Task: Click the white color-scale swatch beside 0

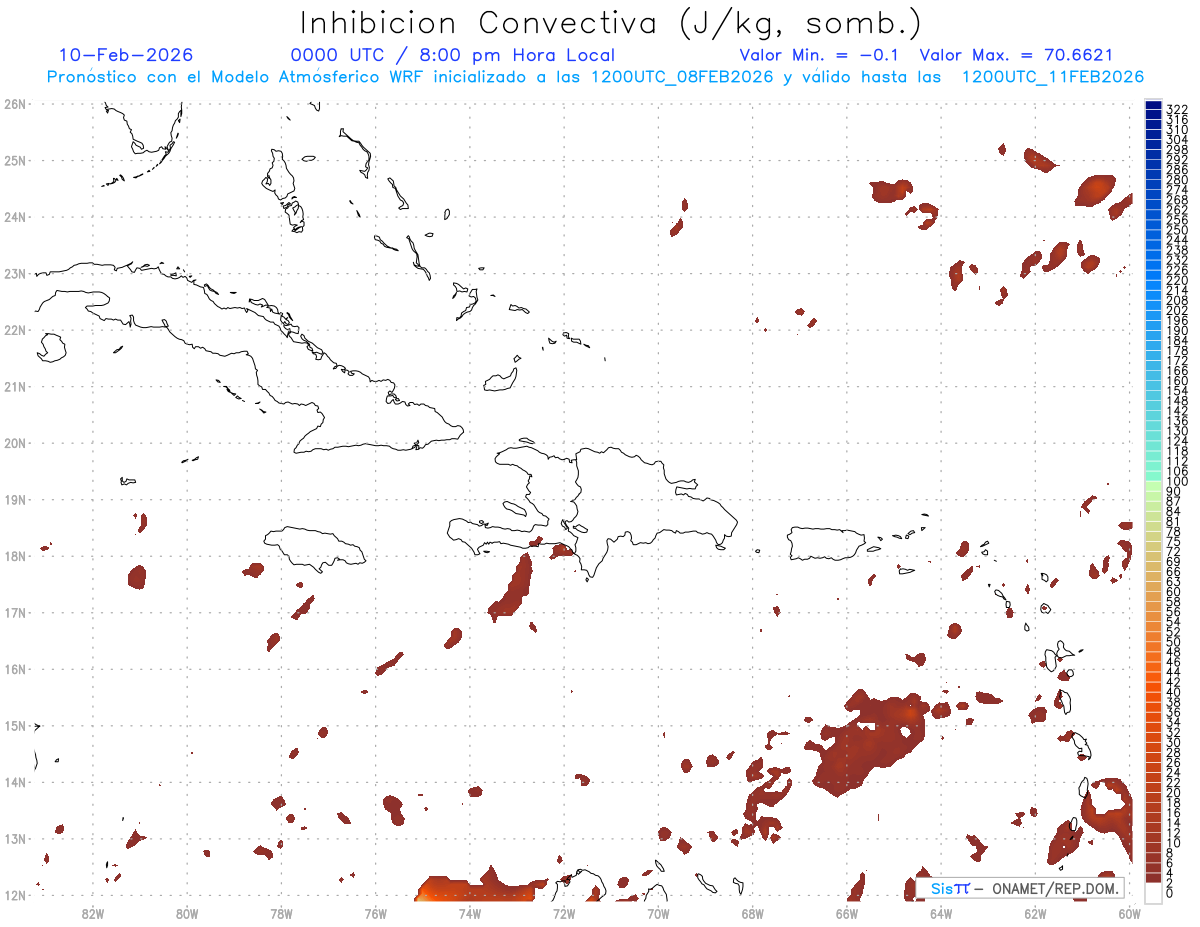Action: point(1153,893)
